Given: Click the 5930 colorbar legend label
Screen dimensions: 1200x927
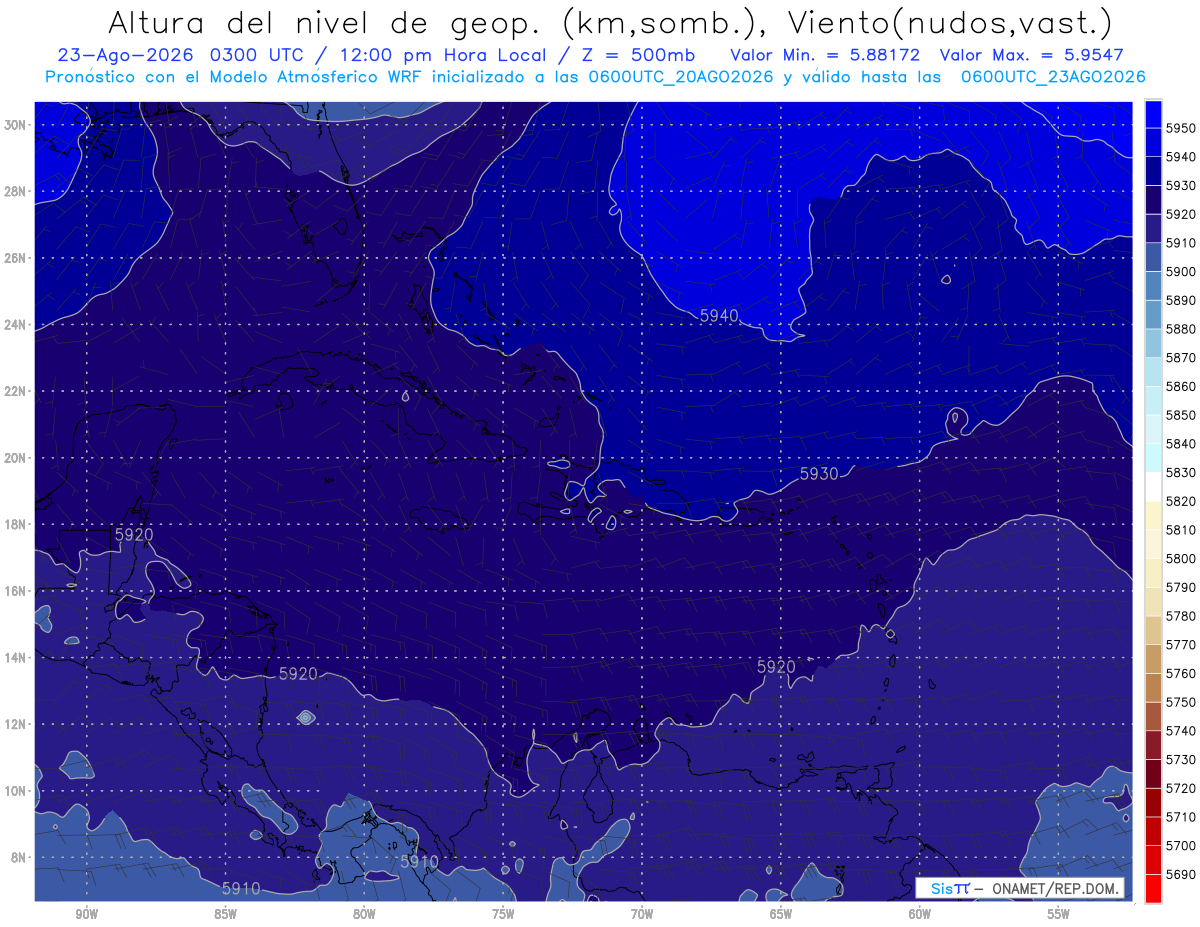Looking at the screenshot, I should click(x=1181, y=185).
